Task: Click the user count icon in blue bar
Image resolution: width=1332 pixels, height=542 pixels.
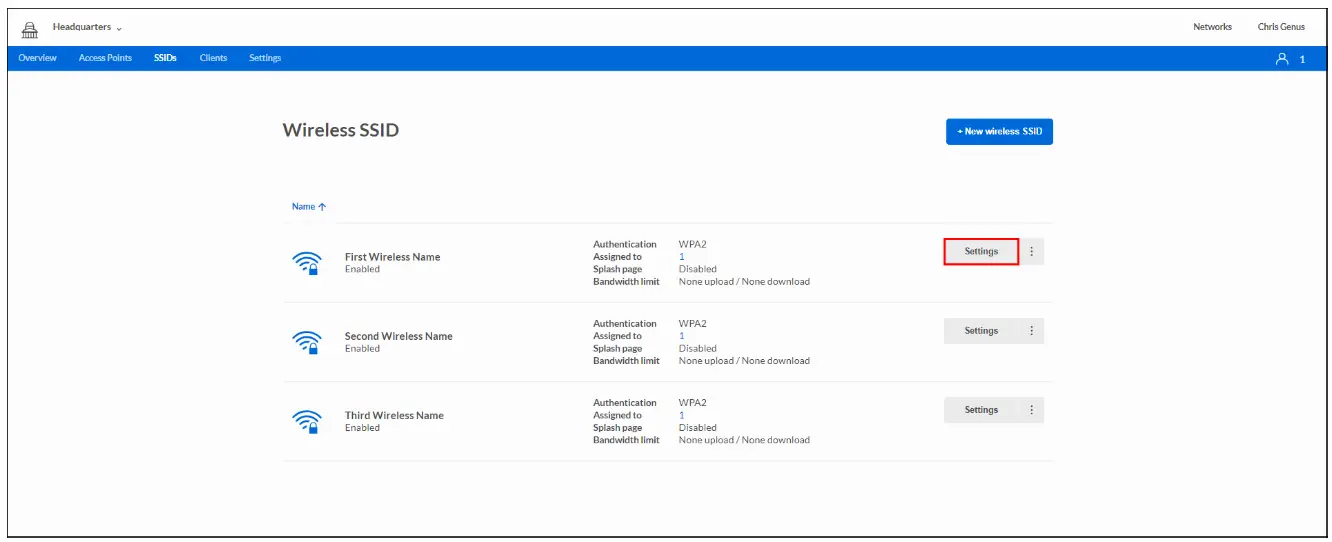Action: point(1282,59)
